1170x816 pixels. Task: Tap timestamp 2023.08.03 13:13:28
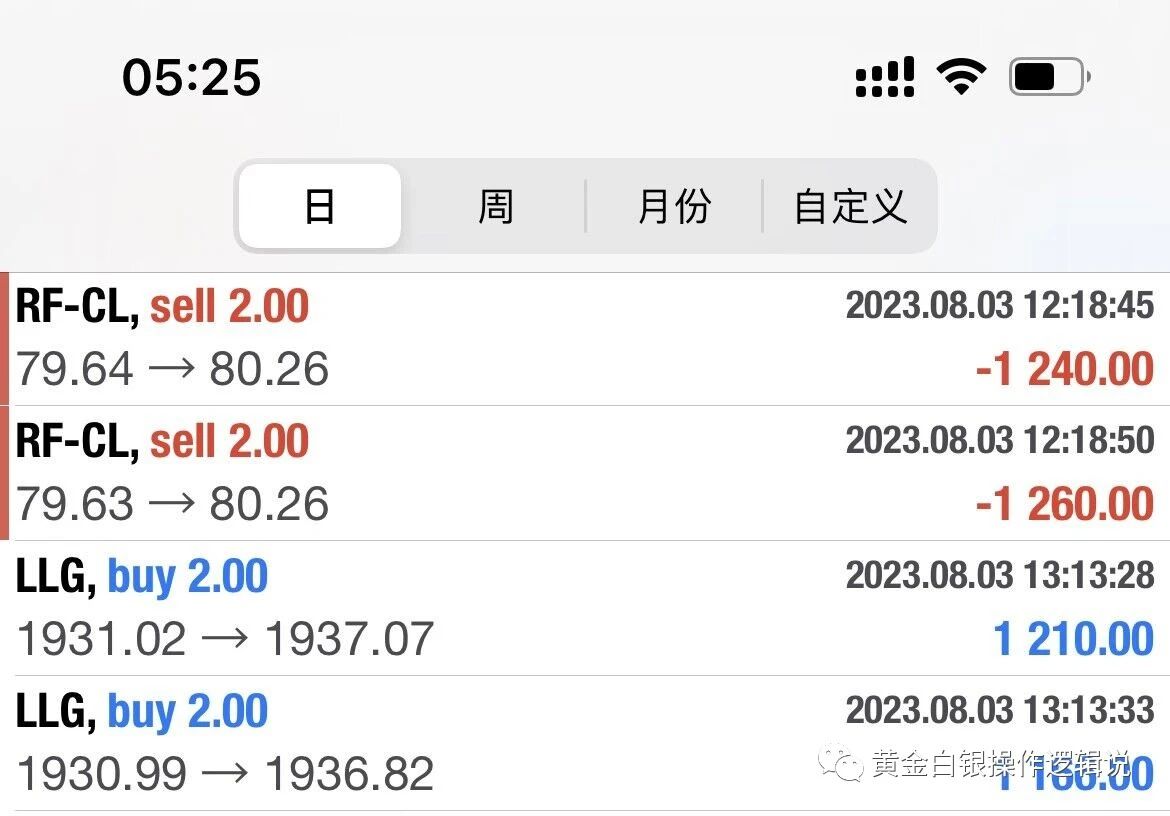coord(999,575)
